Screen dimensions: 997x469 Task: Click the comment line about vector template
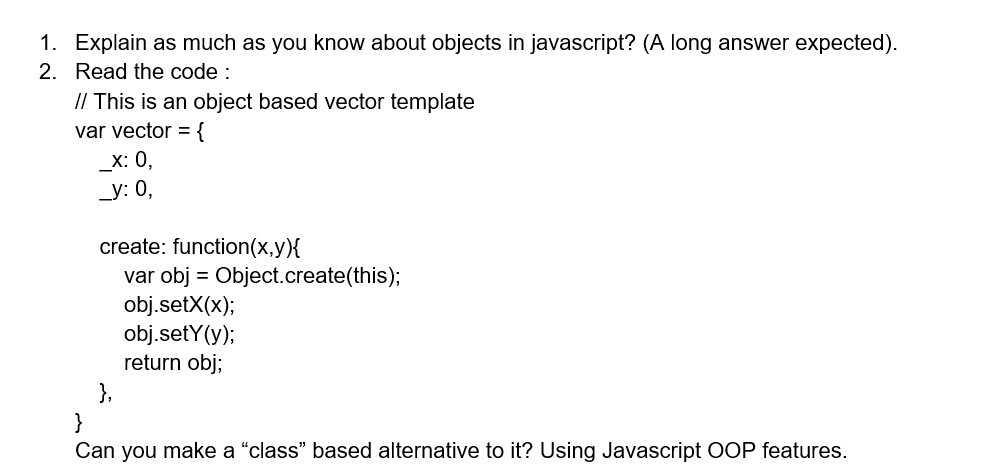click(275, 102)
